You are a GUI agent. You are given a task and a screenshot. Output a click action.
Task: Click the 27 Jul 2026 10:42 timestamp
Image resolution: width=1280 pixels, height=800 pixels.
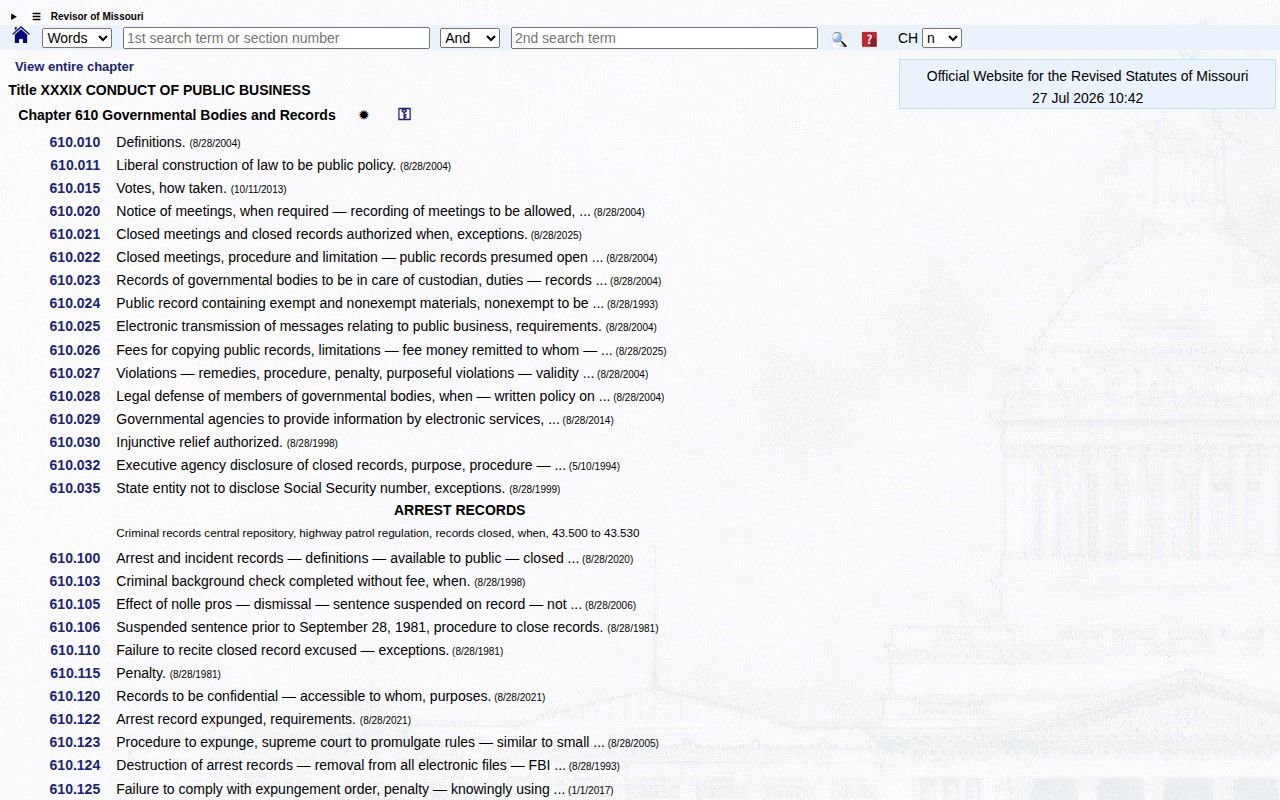pyautogui.click(x=1087, y=98)
